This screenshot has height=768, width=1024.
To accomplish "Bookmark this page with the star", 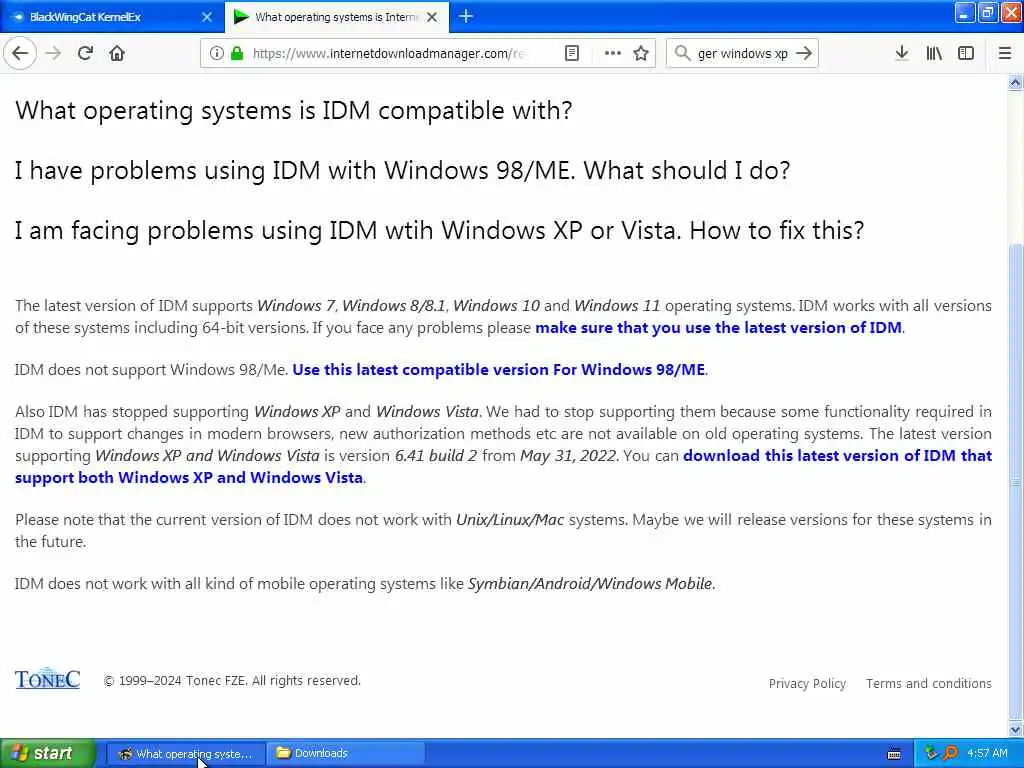I will tap(641, 54).
